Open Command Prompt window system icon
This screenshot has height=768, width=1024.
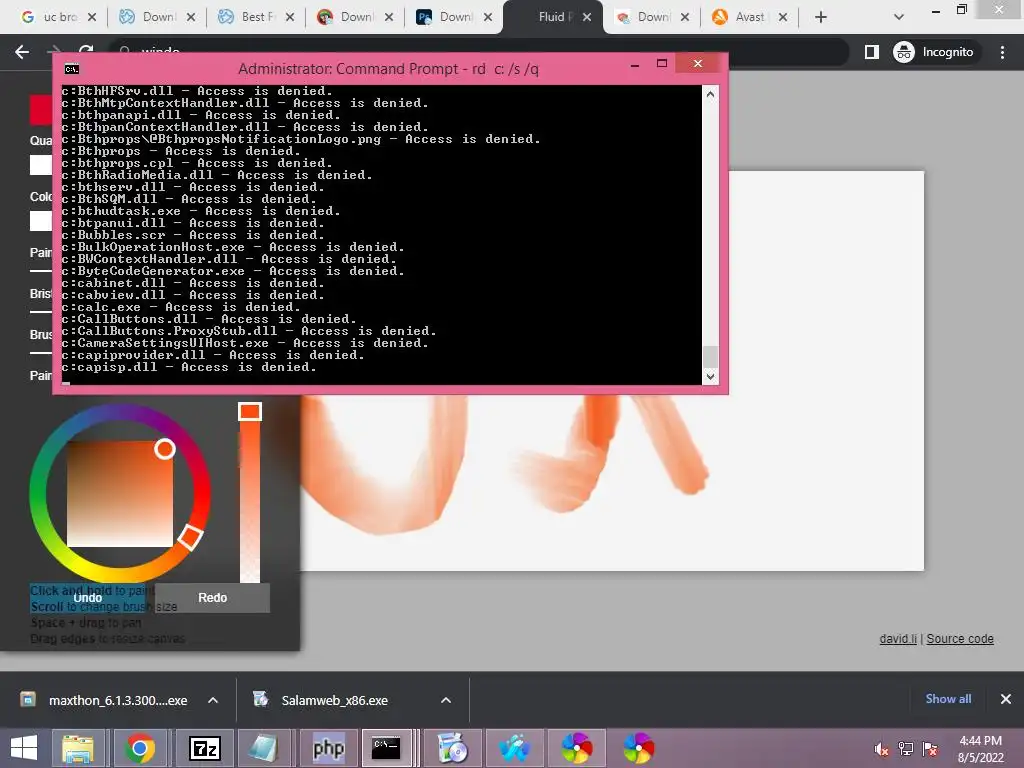pyautogui.click(x=72, y=69)
